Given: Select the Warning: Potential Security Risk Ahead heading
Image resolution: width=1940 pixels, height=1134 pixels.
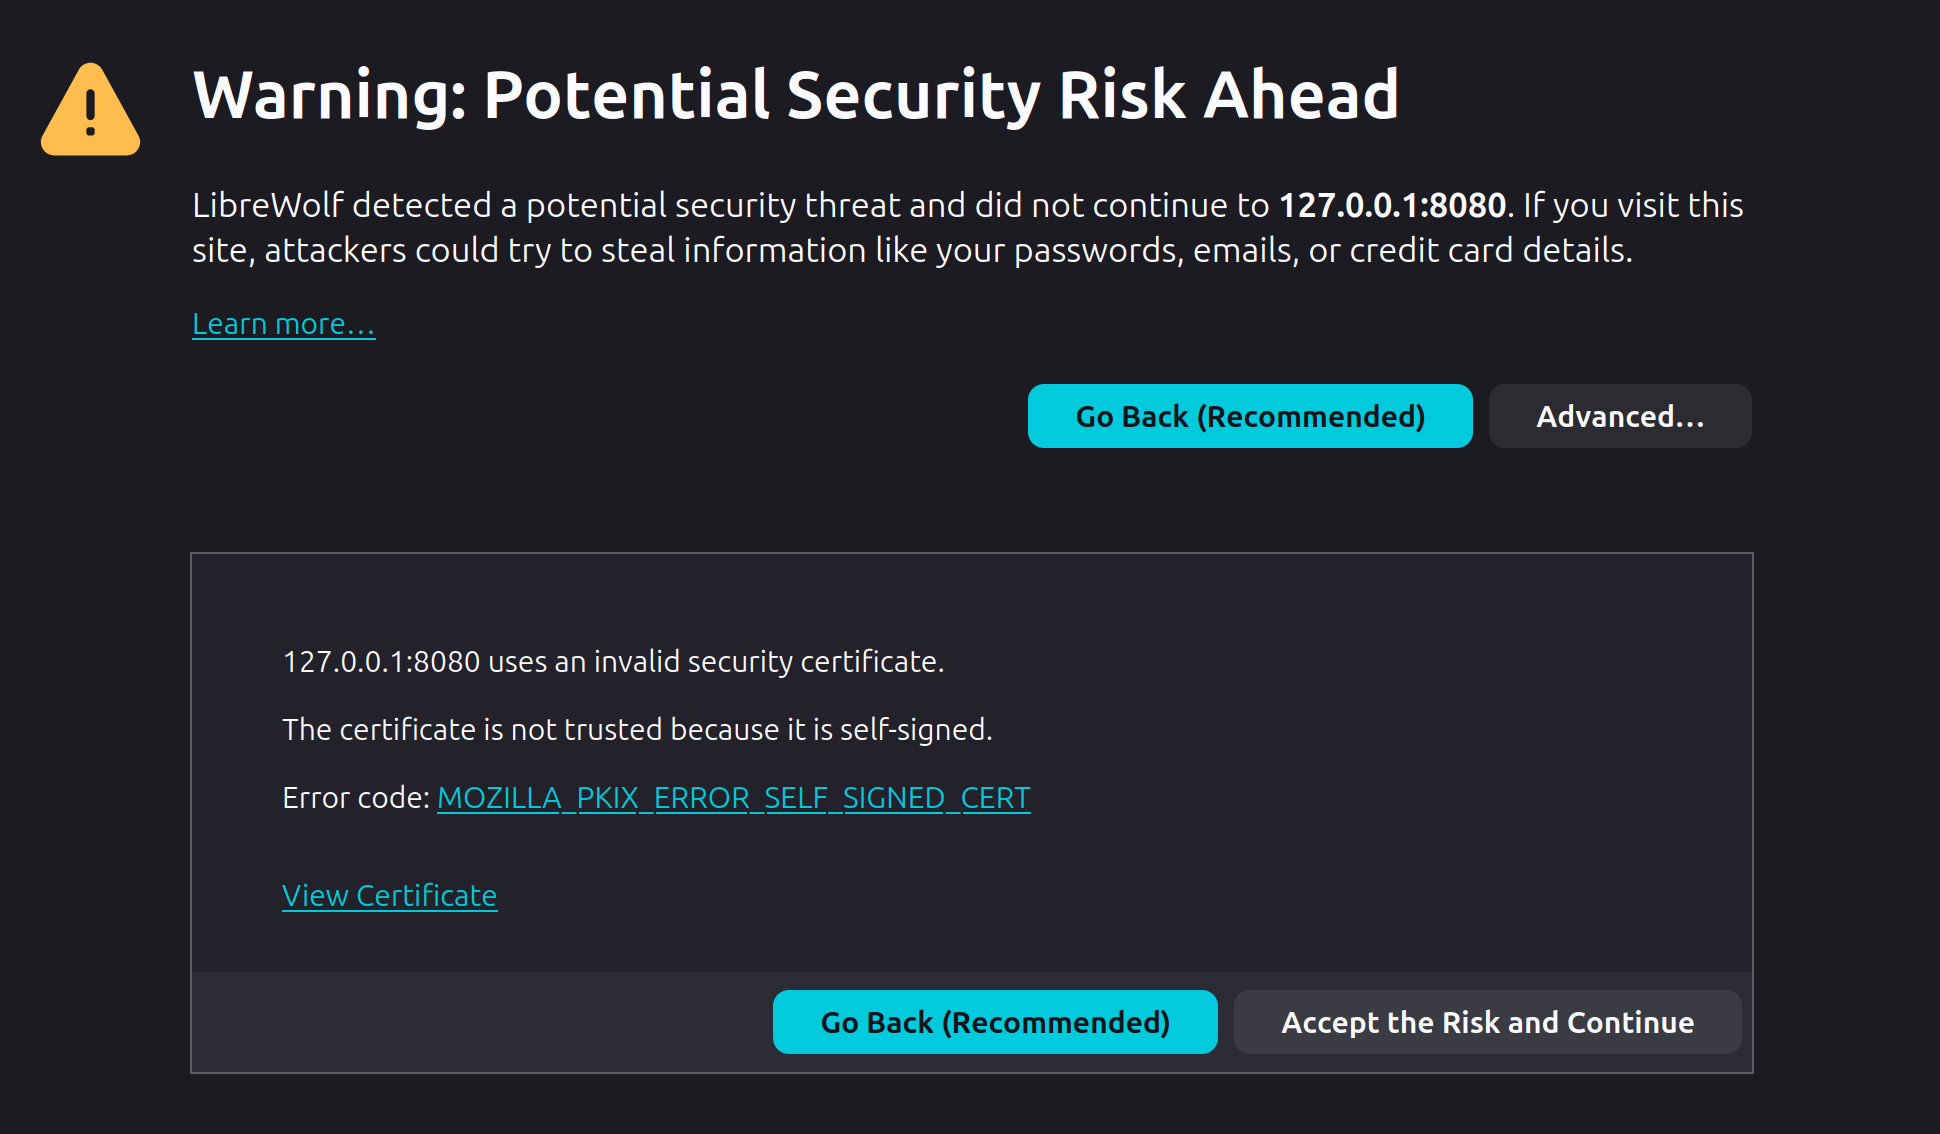Looking at the screenshot, I should point(796,96).
